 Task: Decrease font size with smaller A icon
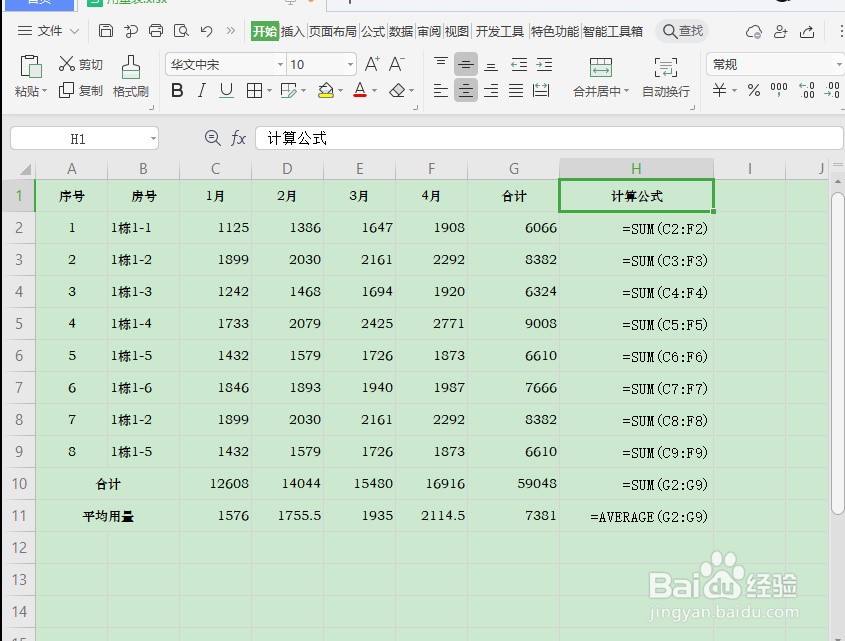[397, 64]
